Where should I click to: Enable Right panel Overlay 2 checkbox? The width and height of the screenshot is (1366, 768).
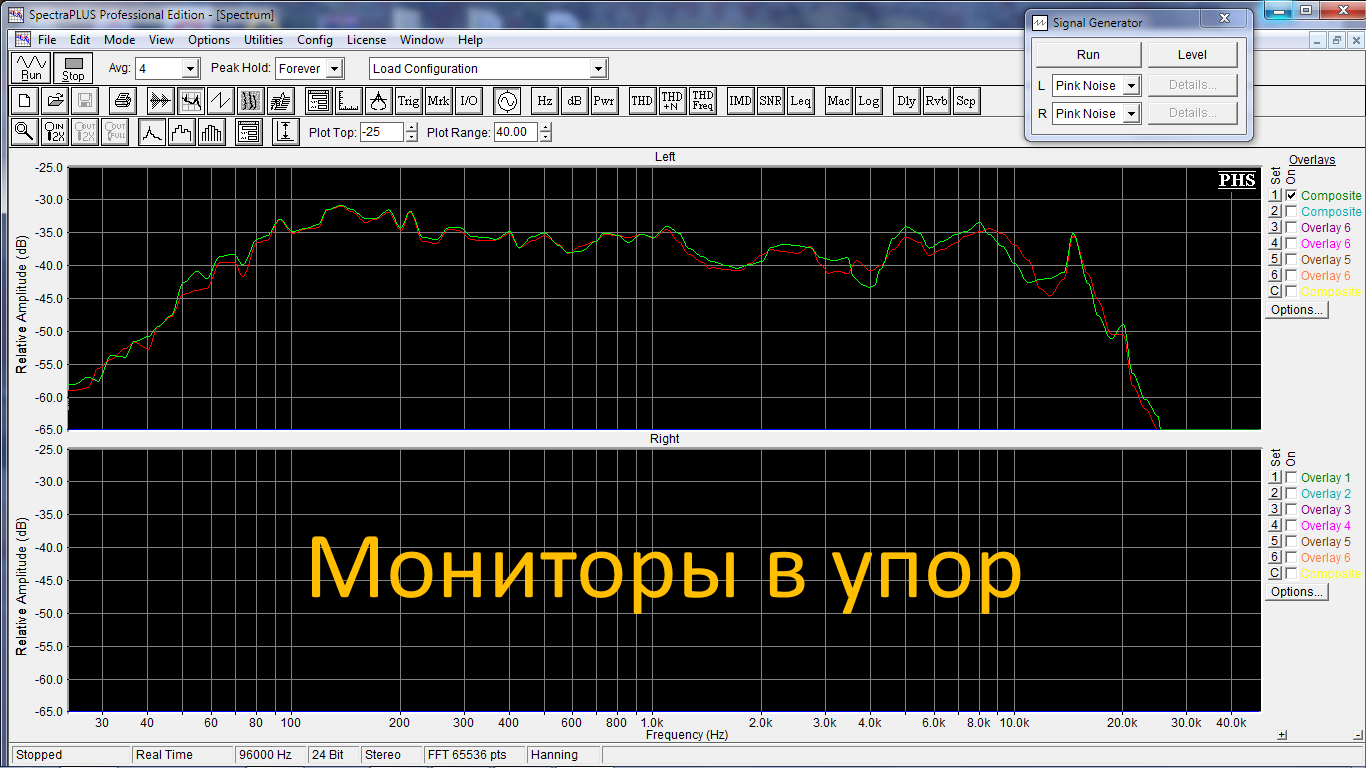(1291, 494)
